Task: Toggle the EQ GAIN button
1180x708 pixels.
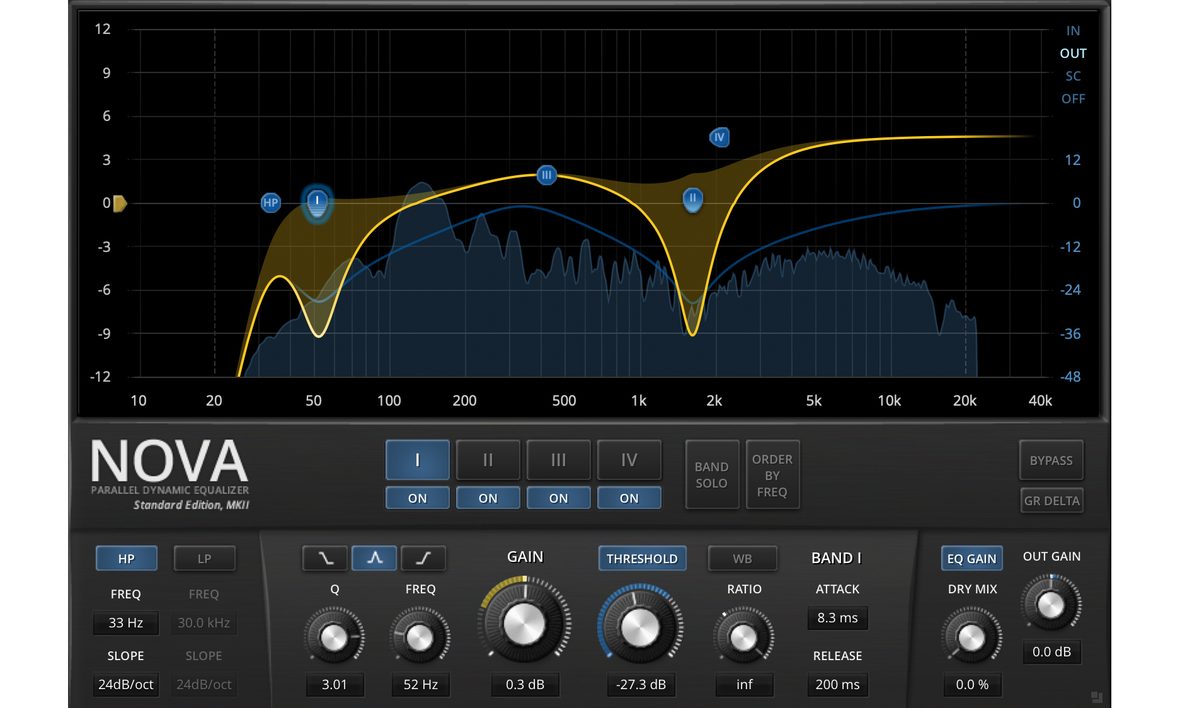Action: pyautogui.click(x=972, y=558)
